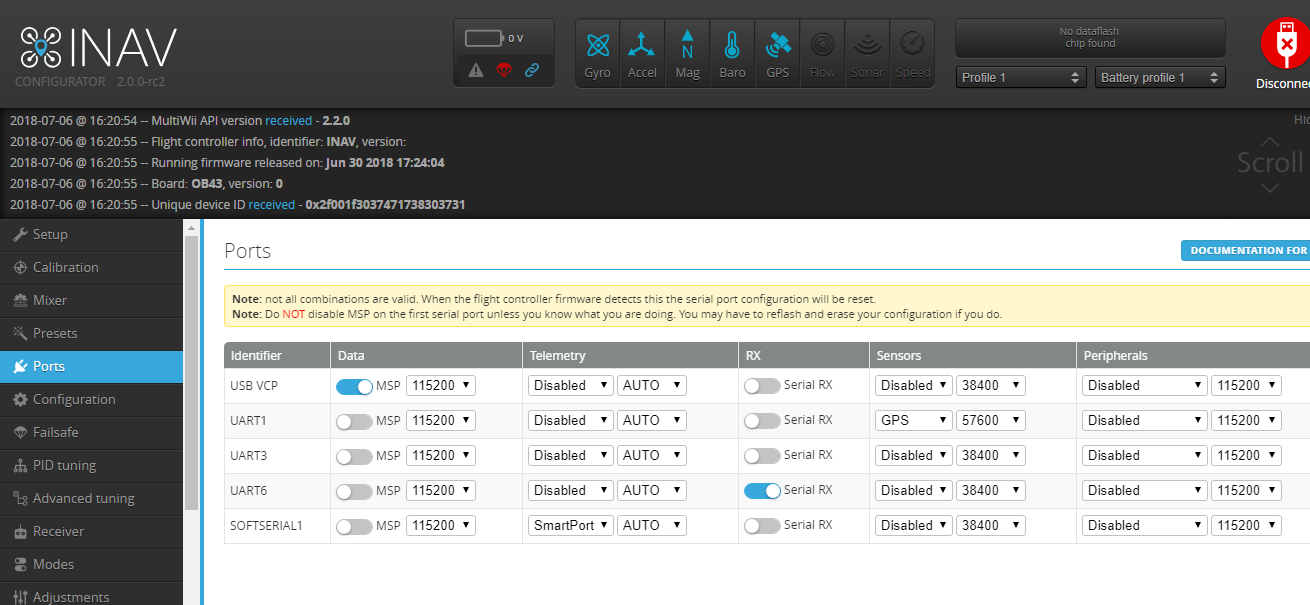Open the Receiver tab
1310x605 pixels.
pos(92,531)
